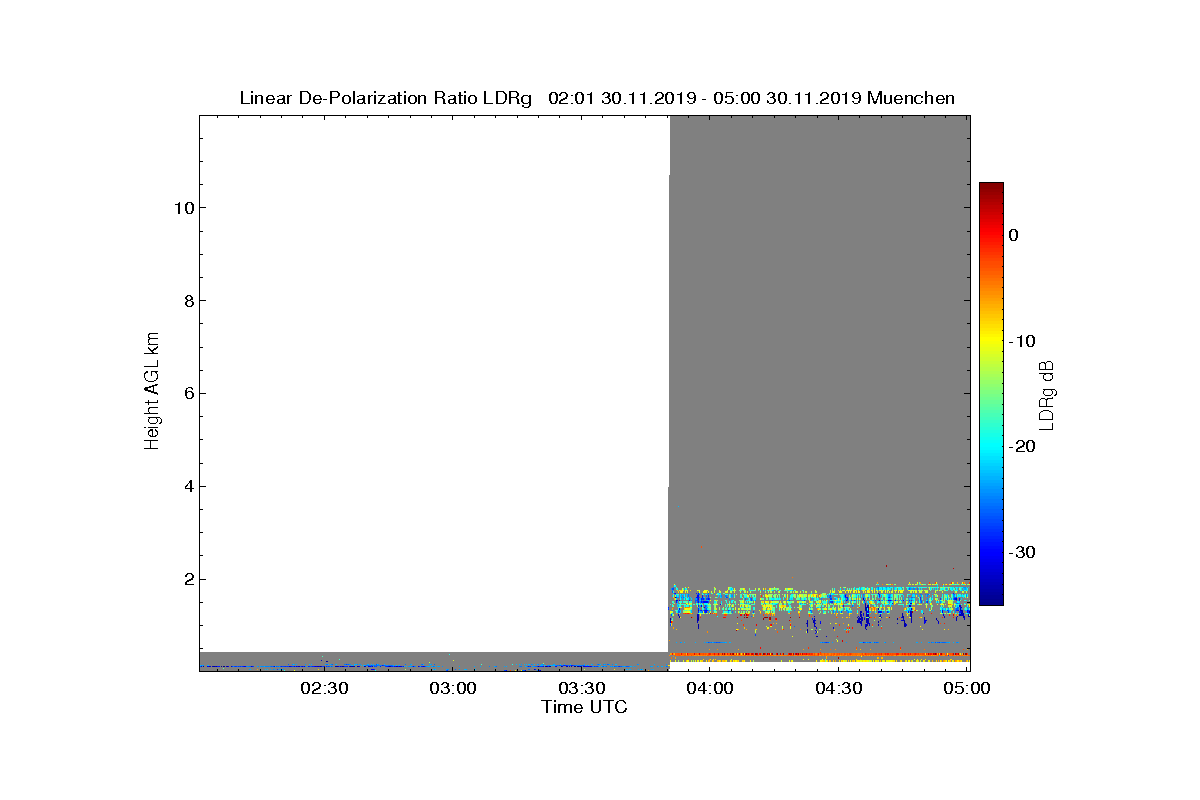Screen dimensions: 1200x800
Task: Click the red-orange band near the ground after 04:00
Action: pos(819,655)
